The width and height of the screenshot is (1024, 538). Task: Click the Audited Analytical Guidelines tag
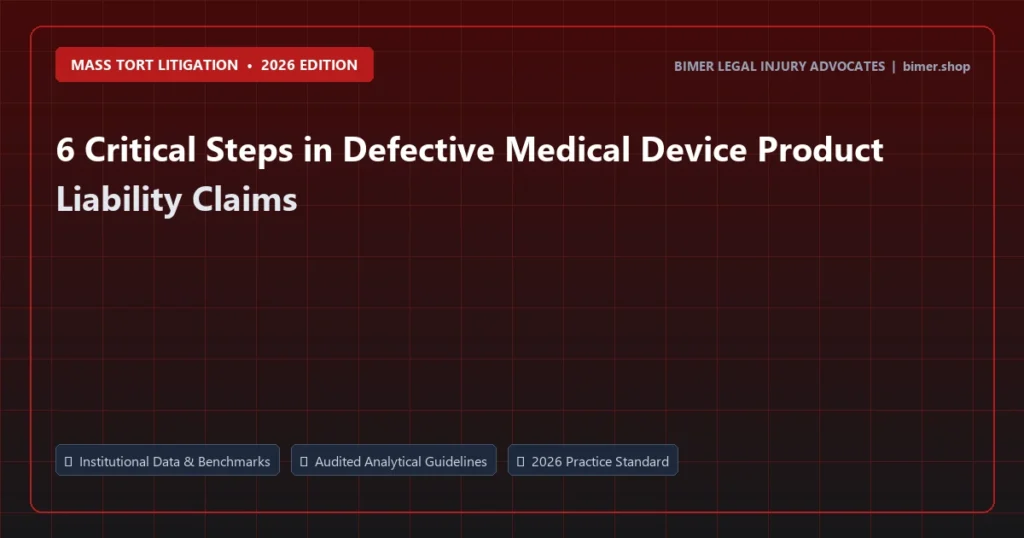click(x=394, y=460)
